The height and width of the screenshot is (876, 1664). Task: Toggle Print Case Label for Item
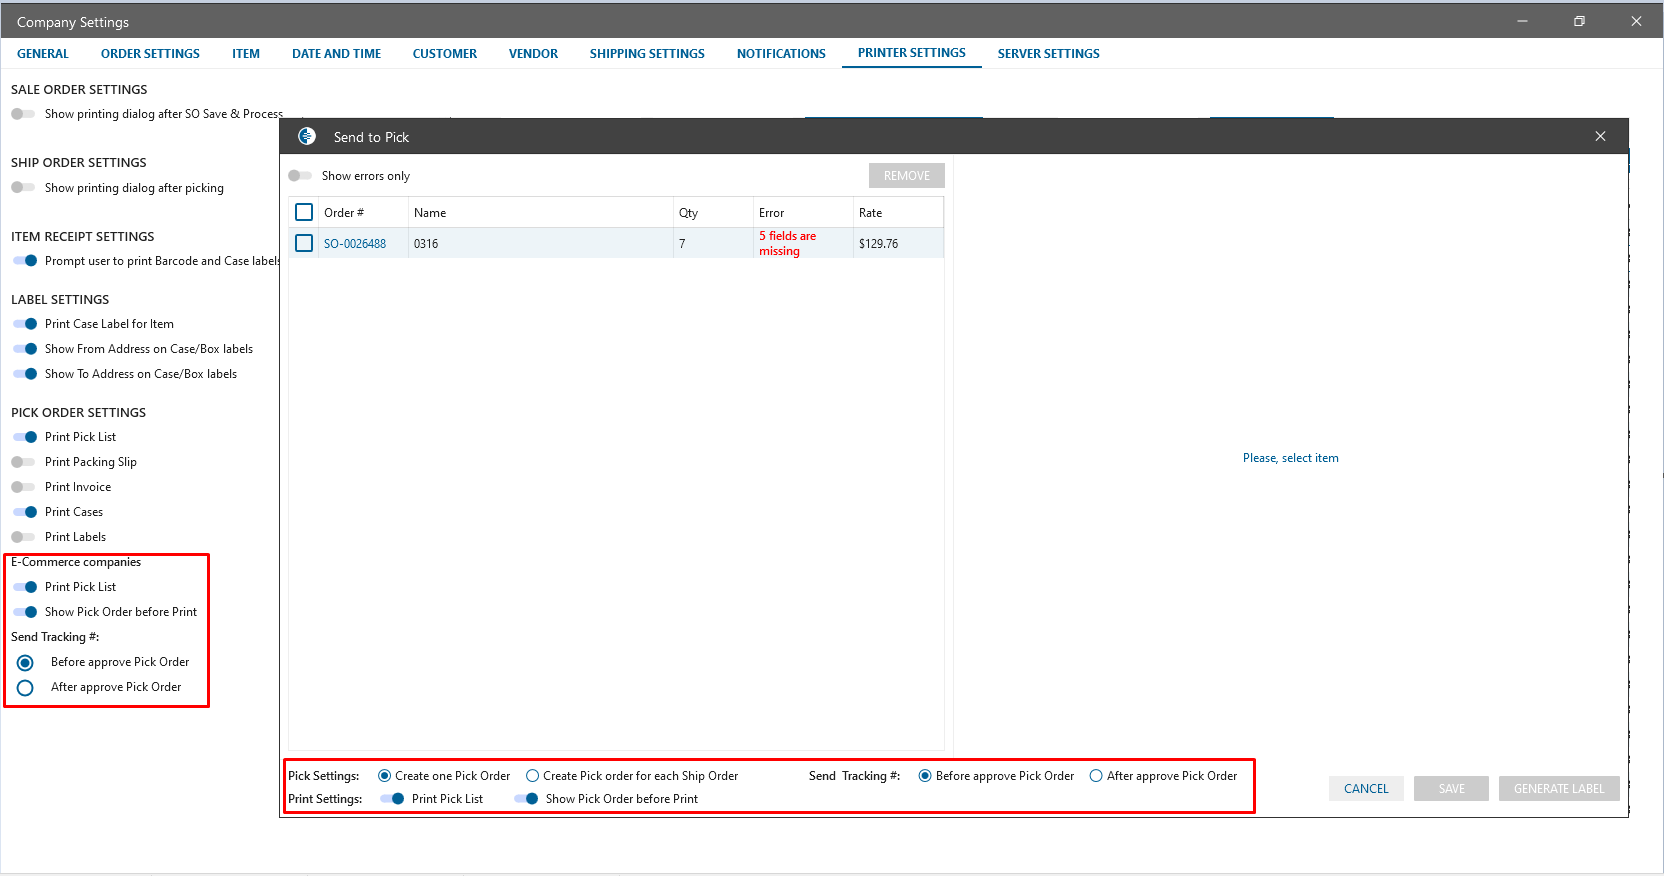[x=25, y=324]
